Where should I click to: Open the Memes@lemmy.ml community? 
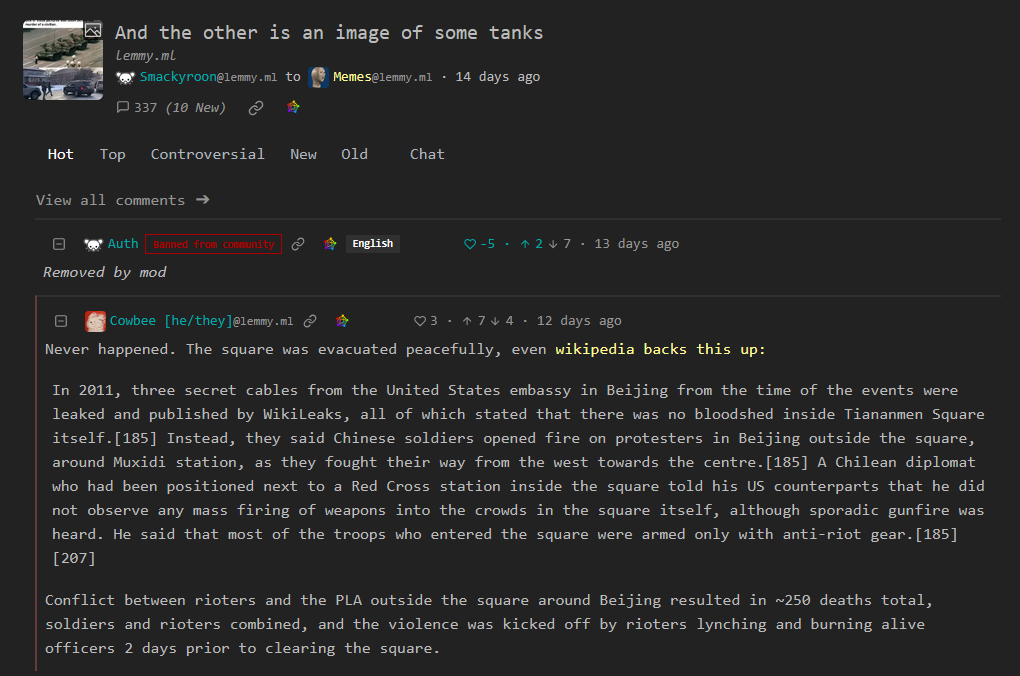tap(382, 77)
